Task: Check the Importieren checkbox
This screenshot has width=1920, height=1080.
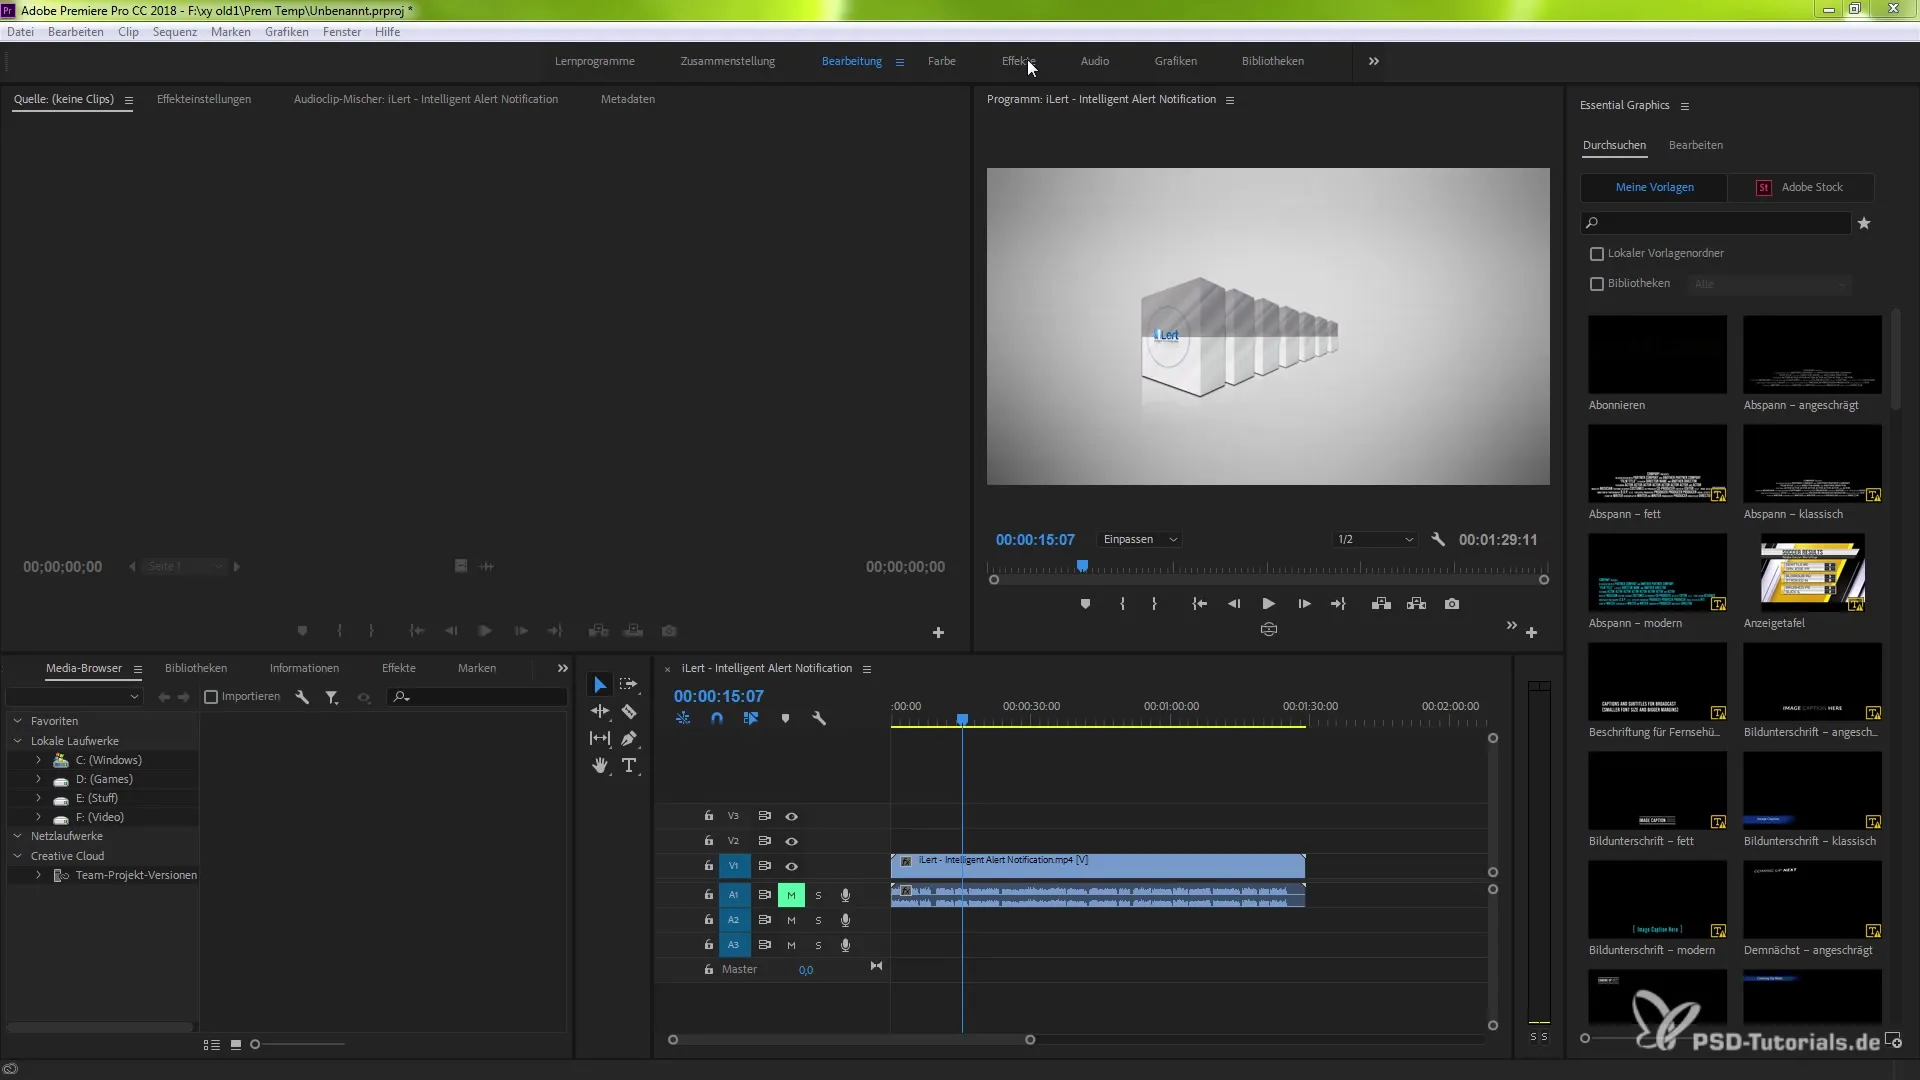Action: [x=211, y=697]
